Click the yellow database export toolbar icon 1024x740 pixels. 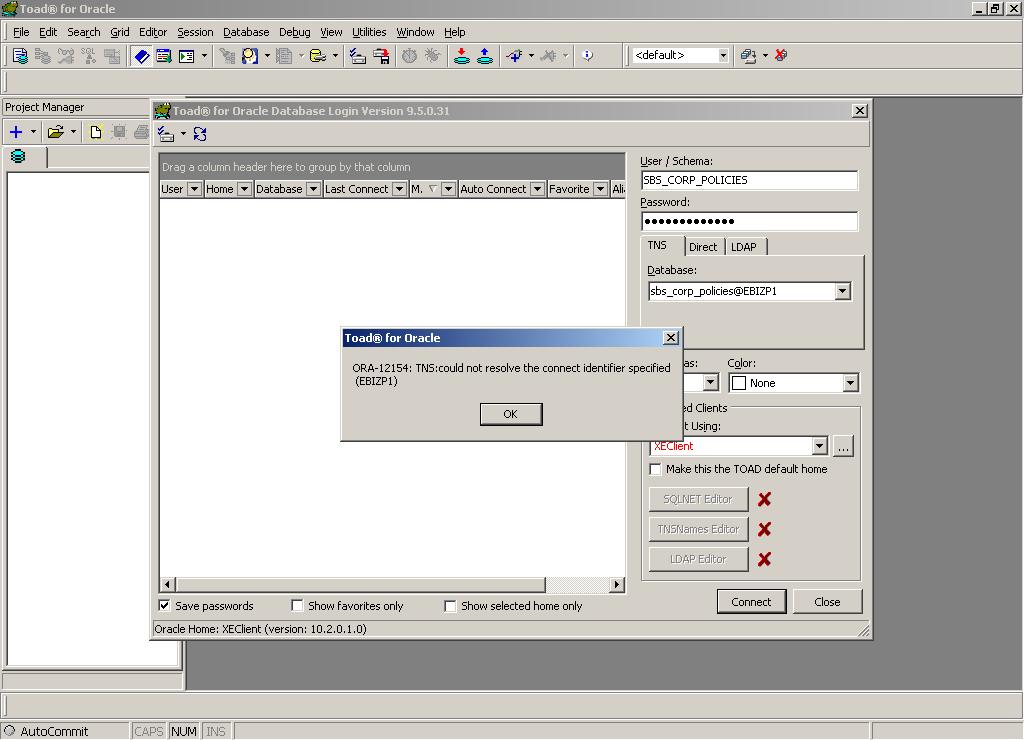pos(317,56)
